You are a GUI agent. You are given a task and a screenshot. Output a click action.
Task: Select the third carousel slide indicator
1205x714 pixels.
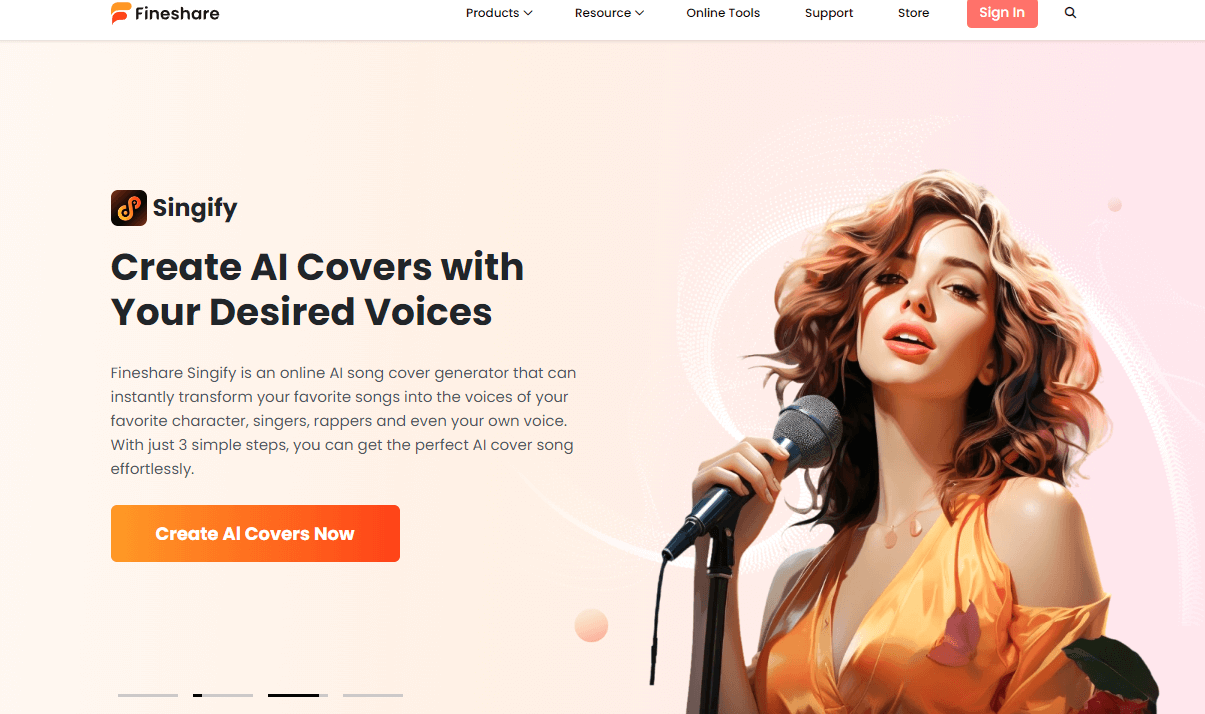(x=298, y=695)
